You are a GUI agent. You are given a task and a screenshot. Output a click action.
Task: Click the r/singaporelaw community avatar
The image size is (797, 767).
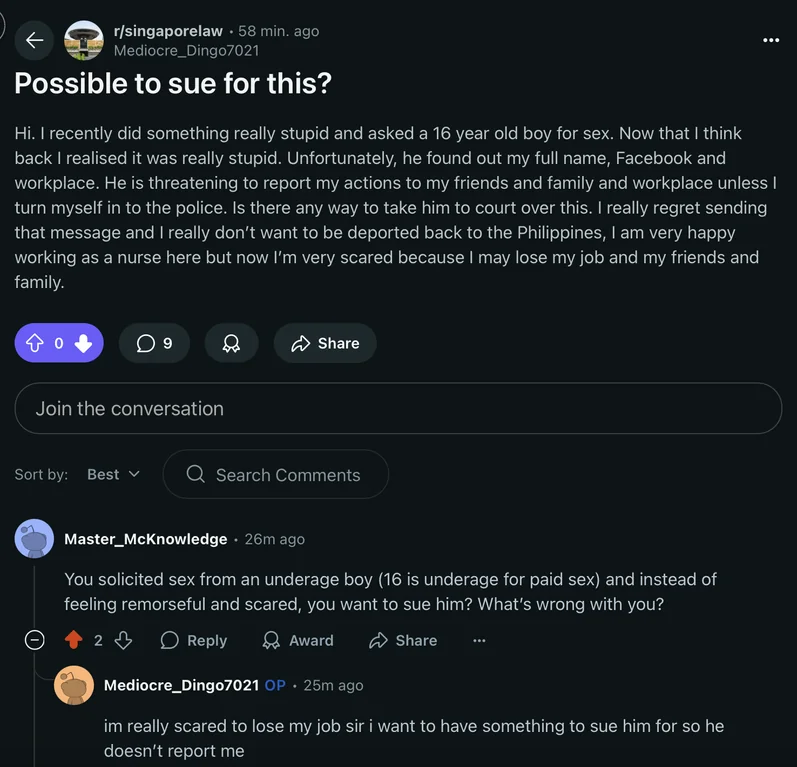click(x=84, y=40)
